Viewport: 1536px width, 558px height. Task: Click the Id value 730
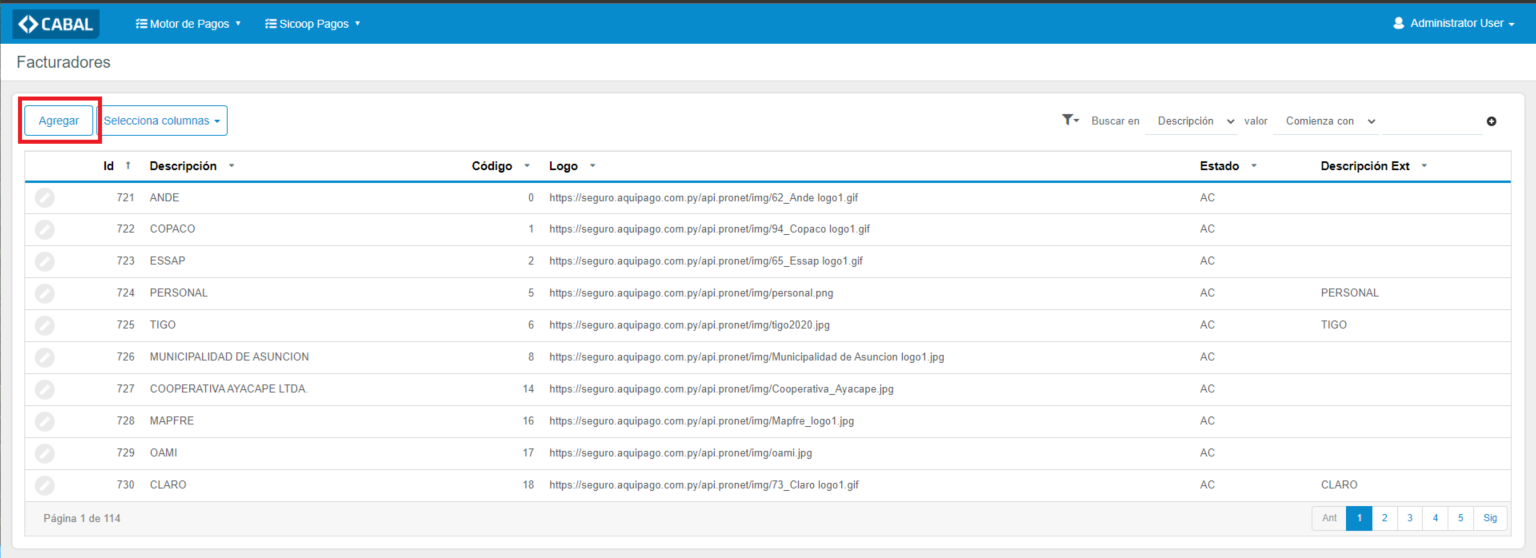(x=125, y=485)
